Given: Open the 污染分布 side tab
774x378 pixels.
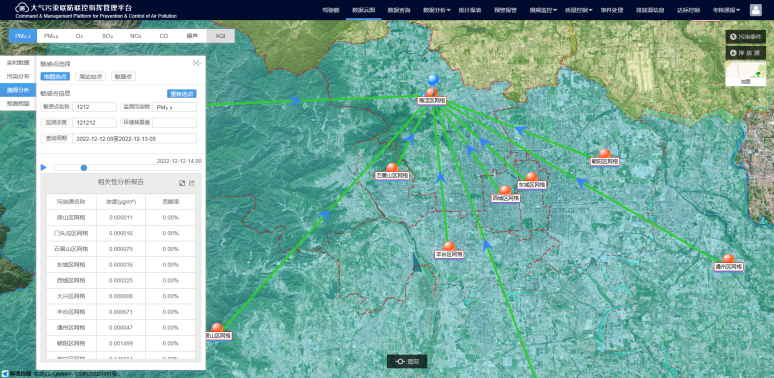Looking at the screenshot, I should coord(18,76).
